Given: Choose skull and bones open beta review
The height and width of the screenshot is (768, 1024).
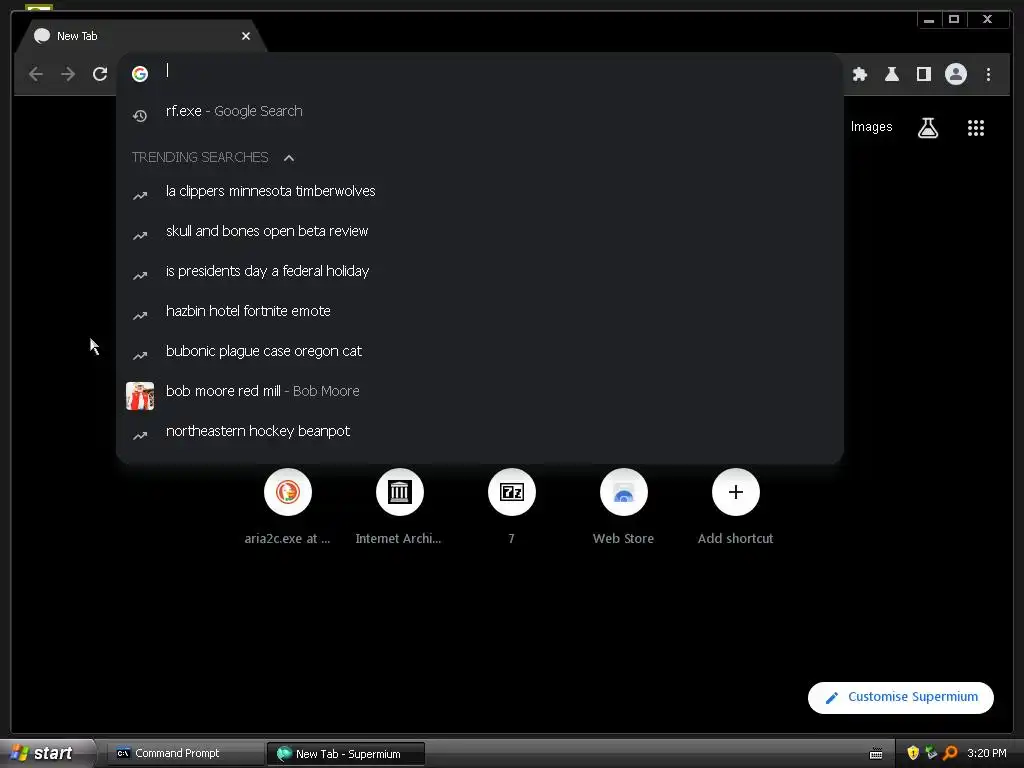Looking at the screenshot, I should point(479,231).
